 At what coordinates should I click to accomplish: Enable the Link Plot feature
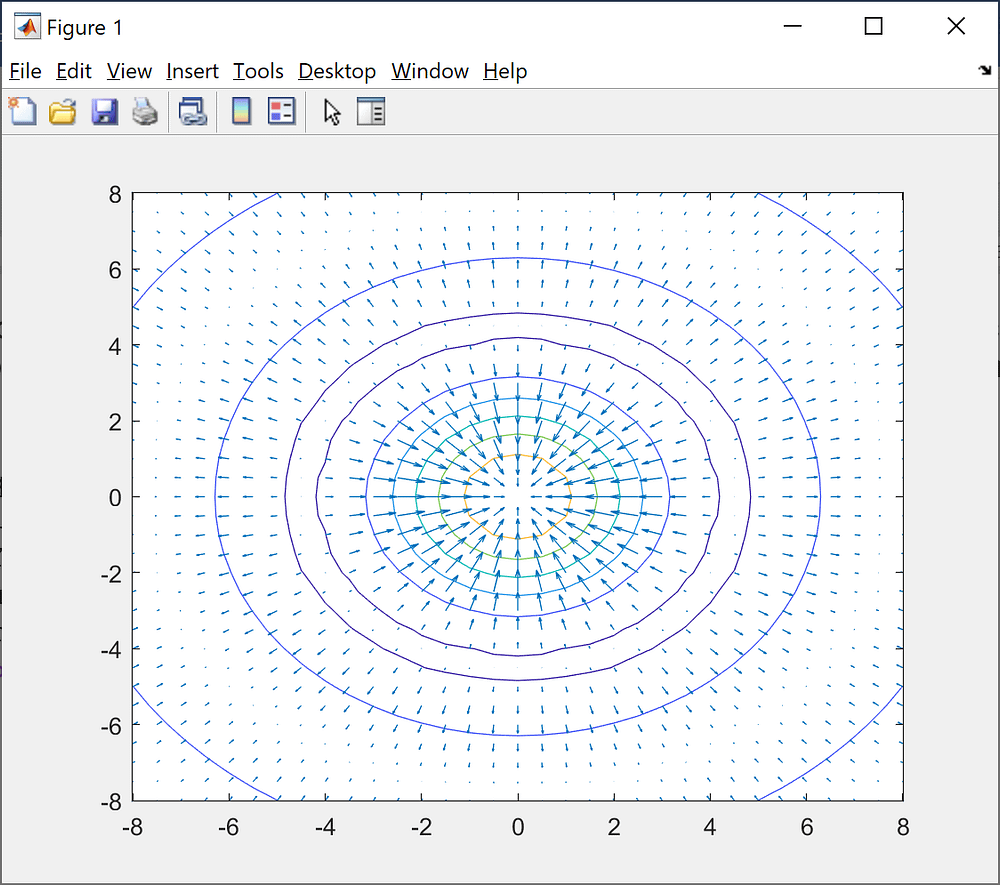[x=192, y=111]
